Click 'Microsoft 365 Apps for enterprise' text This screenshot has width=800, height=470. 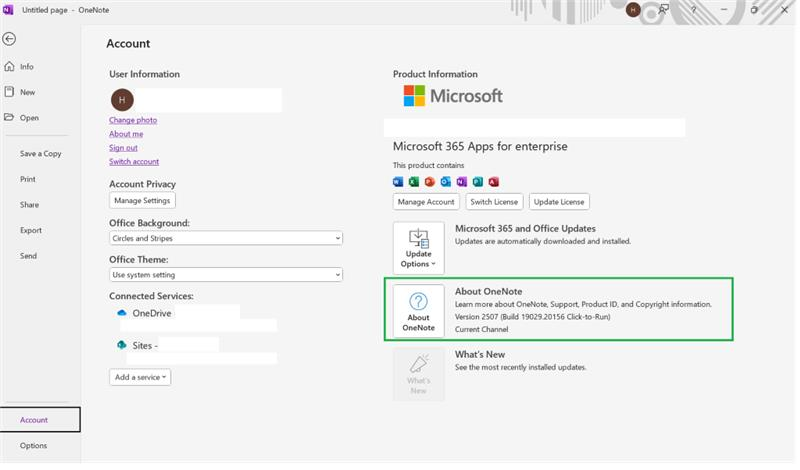[x=481, y=147]
